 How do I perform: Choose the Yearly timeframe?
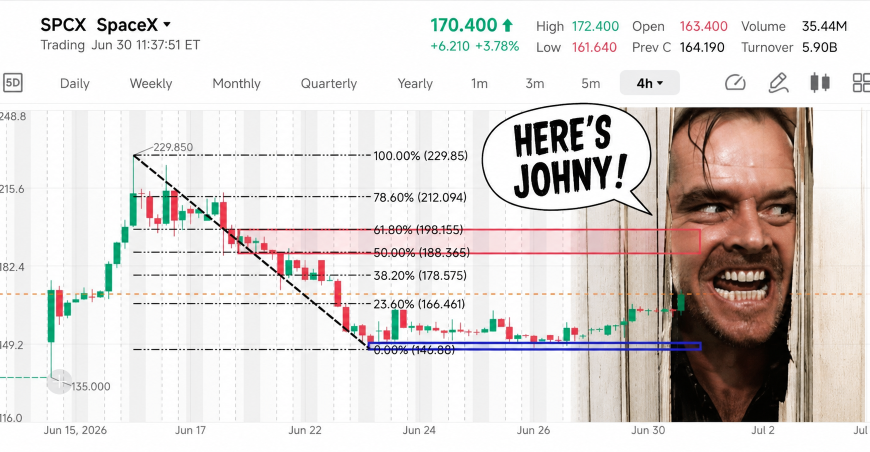tap(415, 83)
